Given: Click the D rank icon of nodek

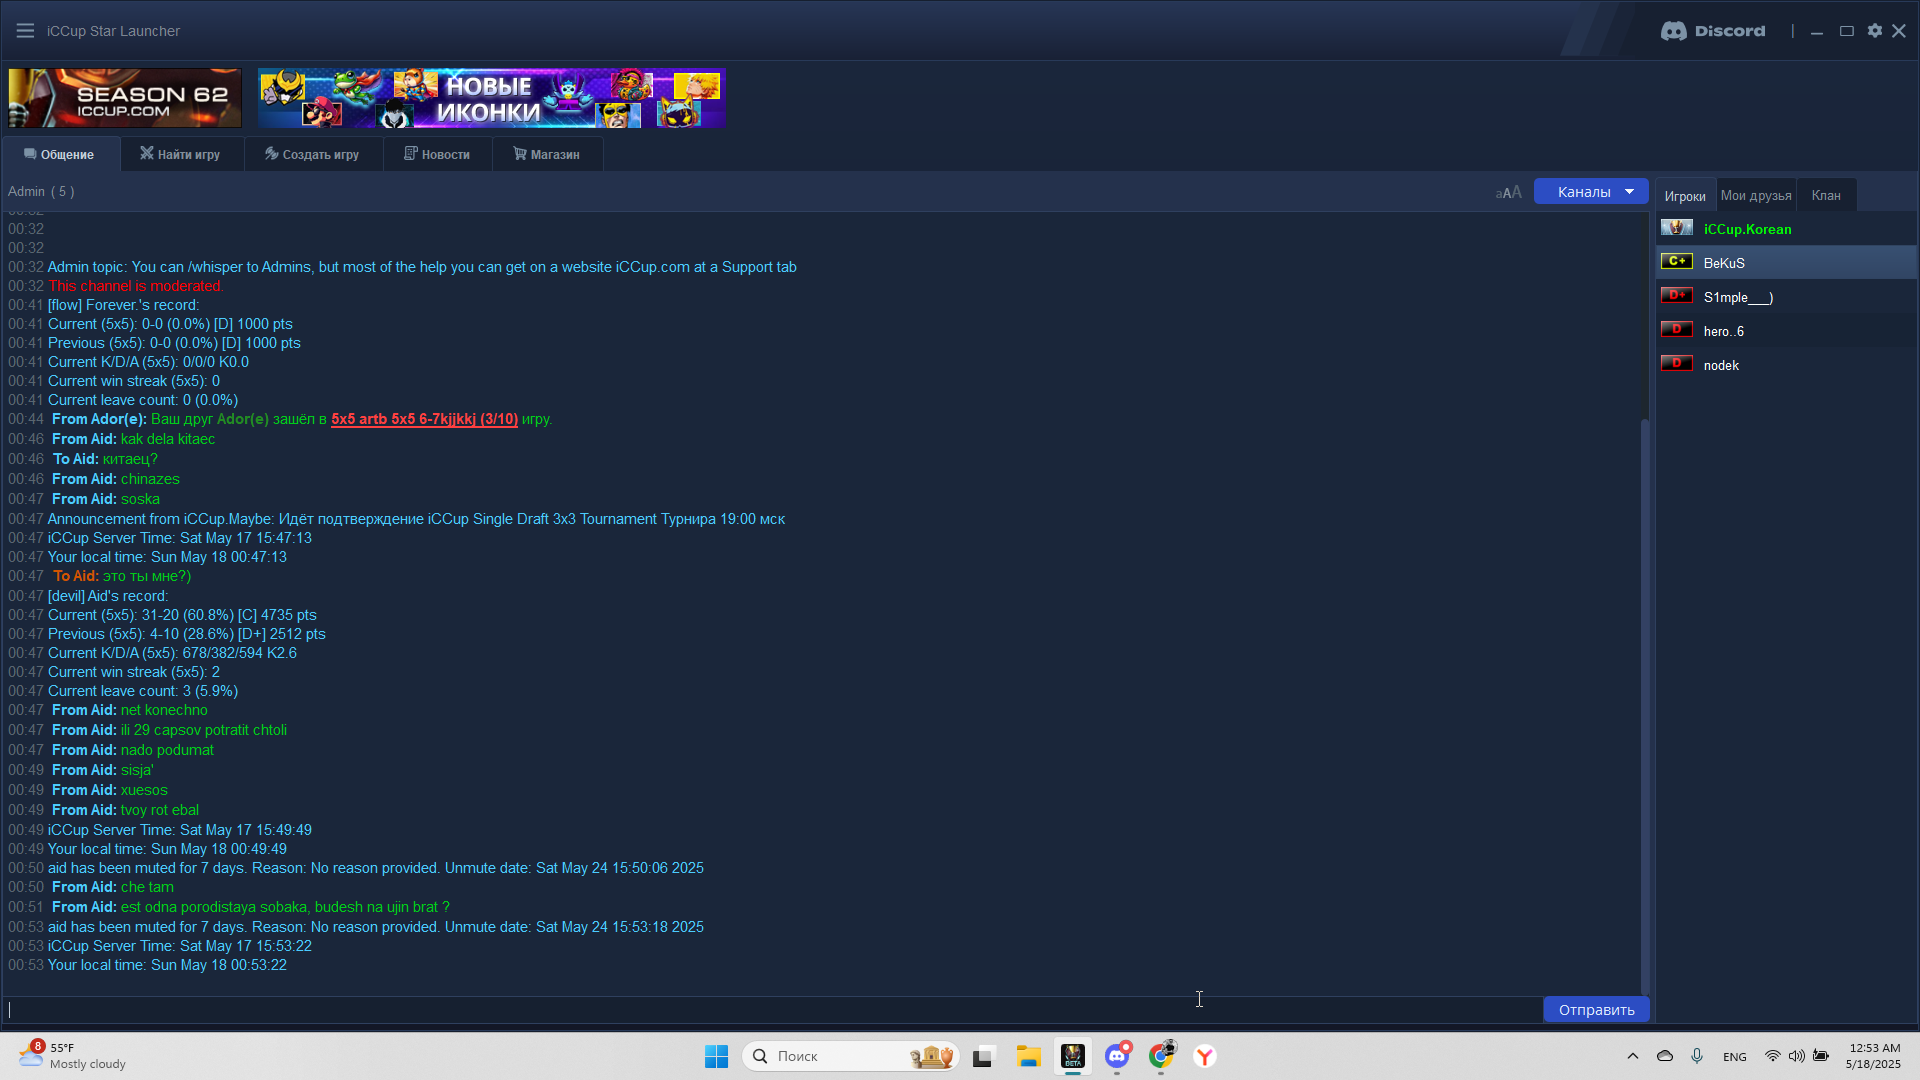Looking at the screenshot, I should click(x=1677, y=364).
